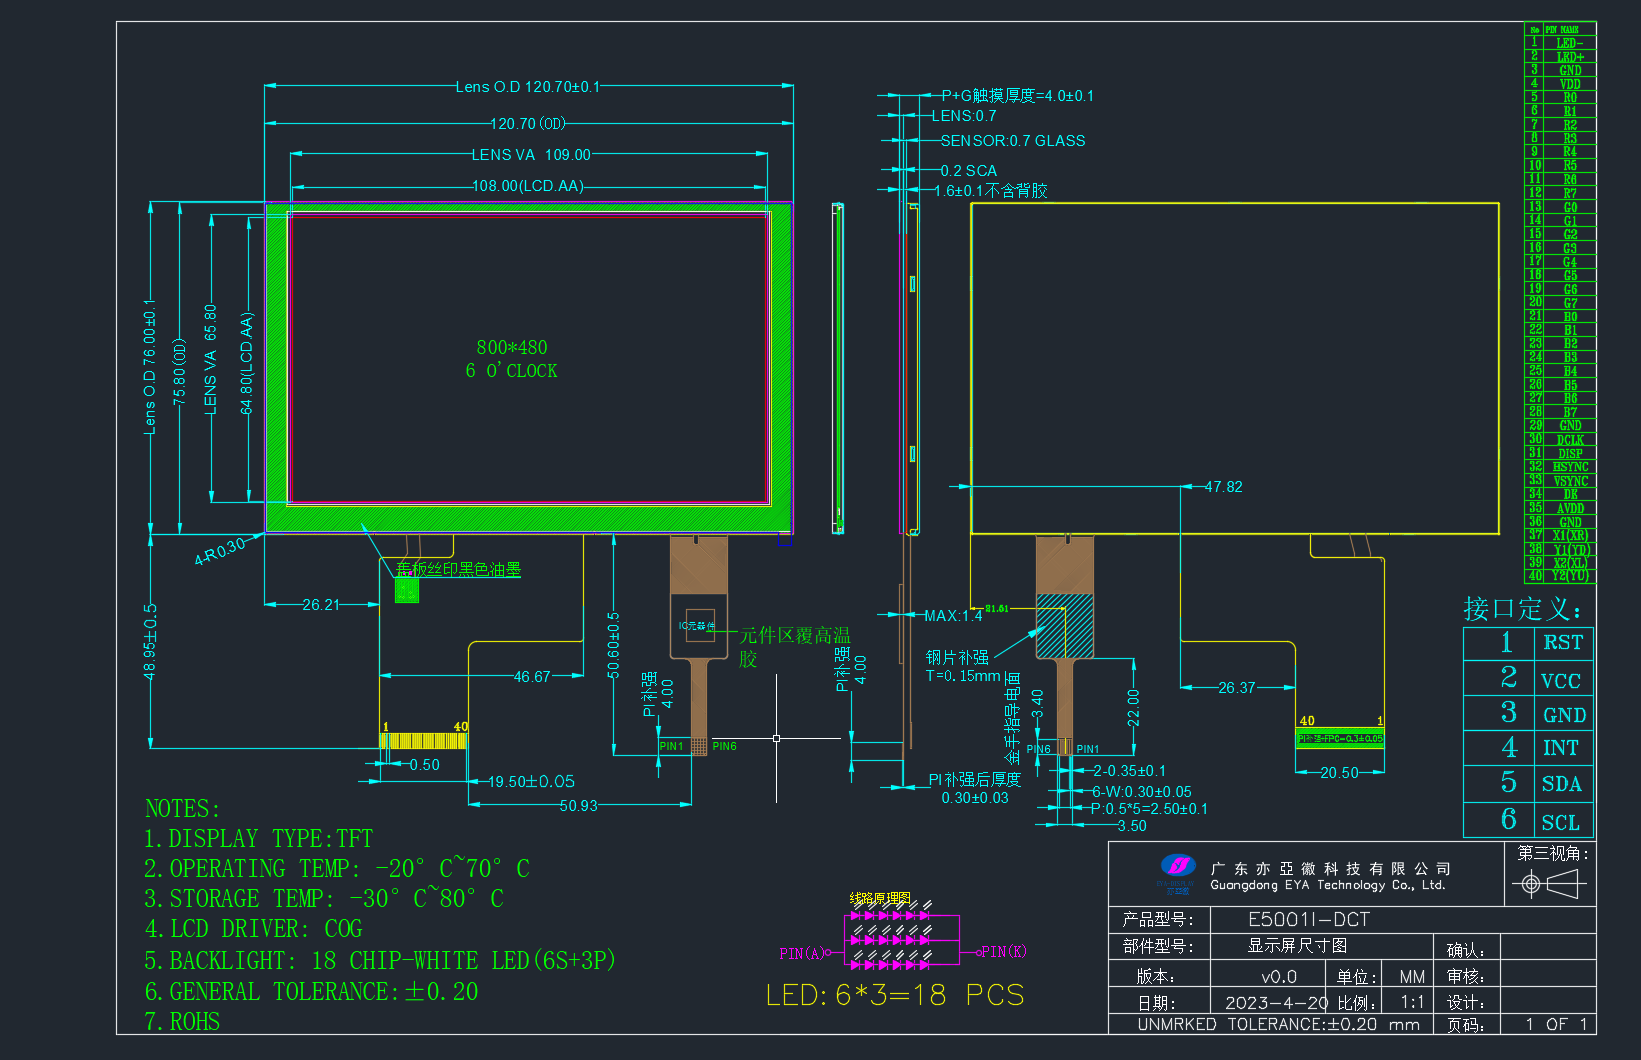Select the "6 O'CLOCK" viewing direction text
Image resolution: width=1641 pixels, height=1060 pixels.
tap(512, 371)
